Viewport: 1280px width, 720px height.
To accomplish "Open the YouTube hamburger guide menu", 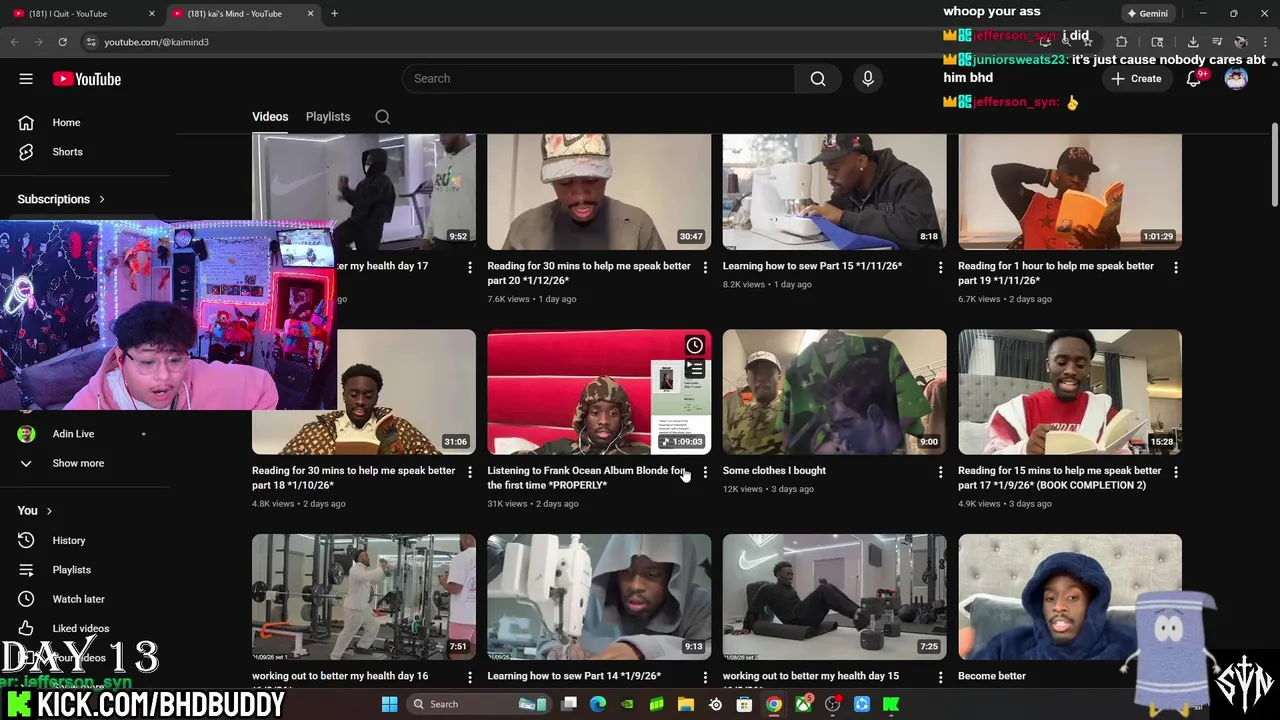I will pyautogui.click(x=26, y=79).
